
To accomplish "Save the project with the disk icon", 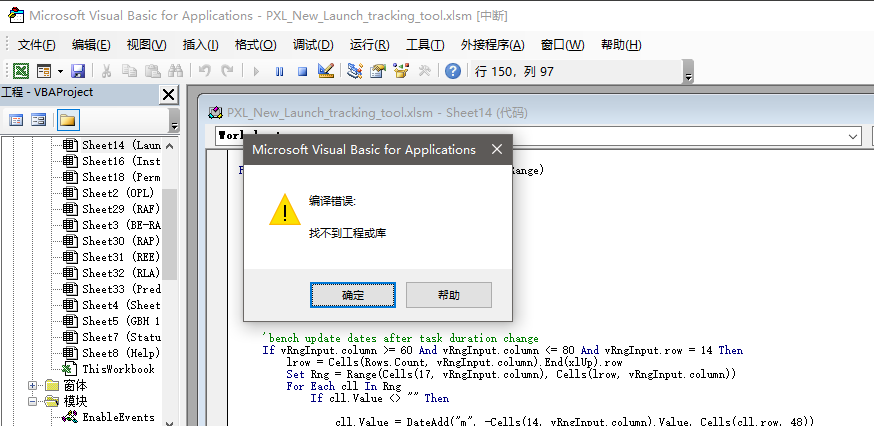I will pos(78,71).
